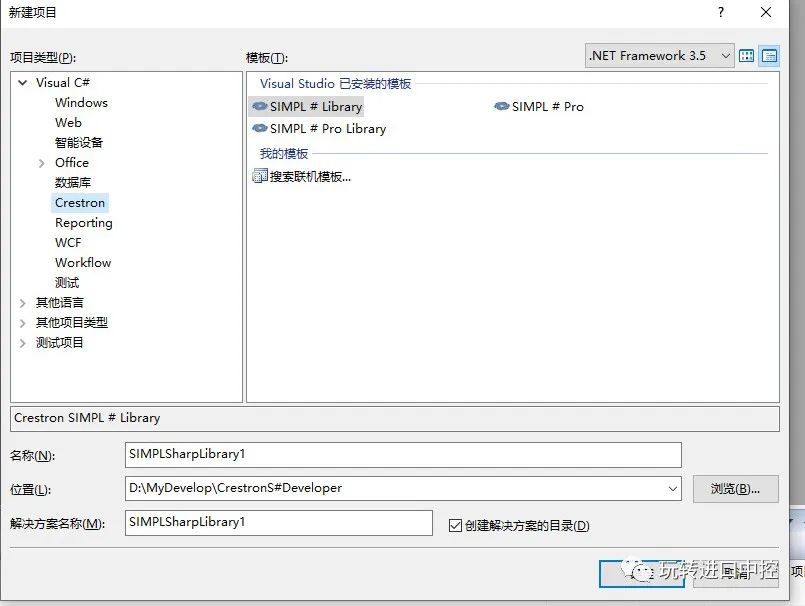Select Office project type
This screenshot has height=606, width=805.
(72, 163)
